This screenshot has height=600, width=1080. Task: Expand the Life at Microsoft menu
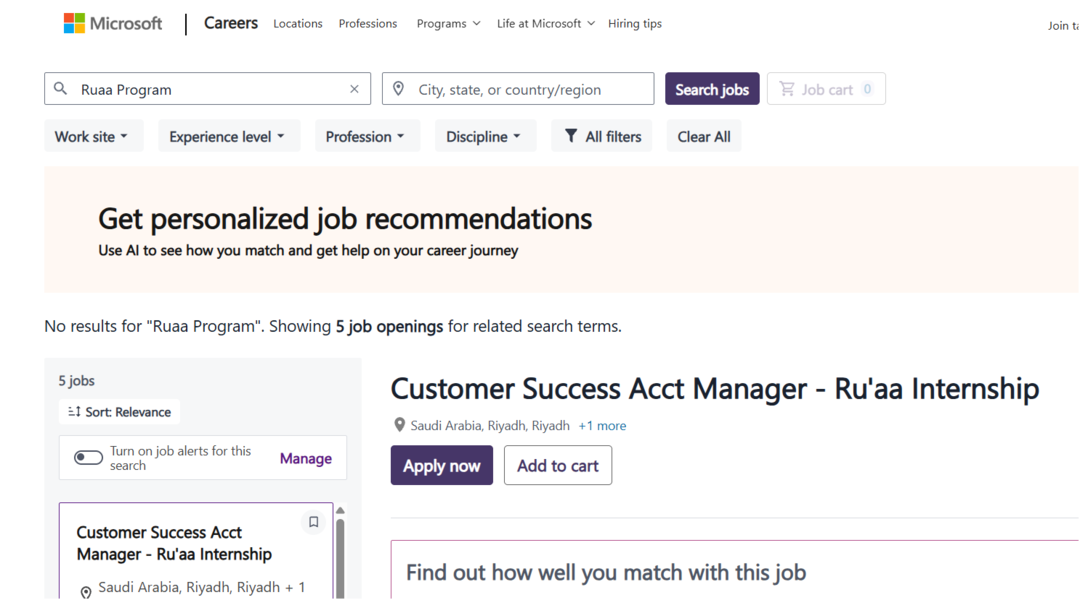[x=546, y=23]
